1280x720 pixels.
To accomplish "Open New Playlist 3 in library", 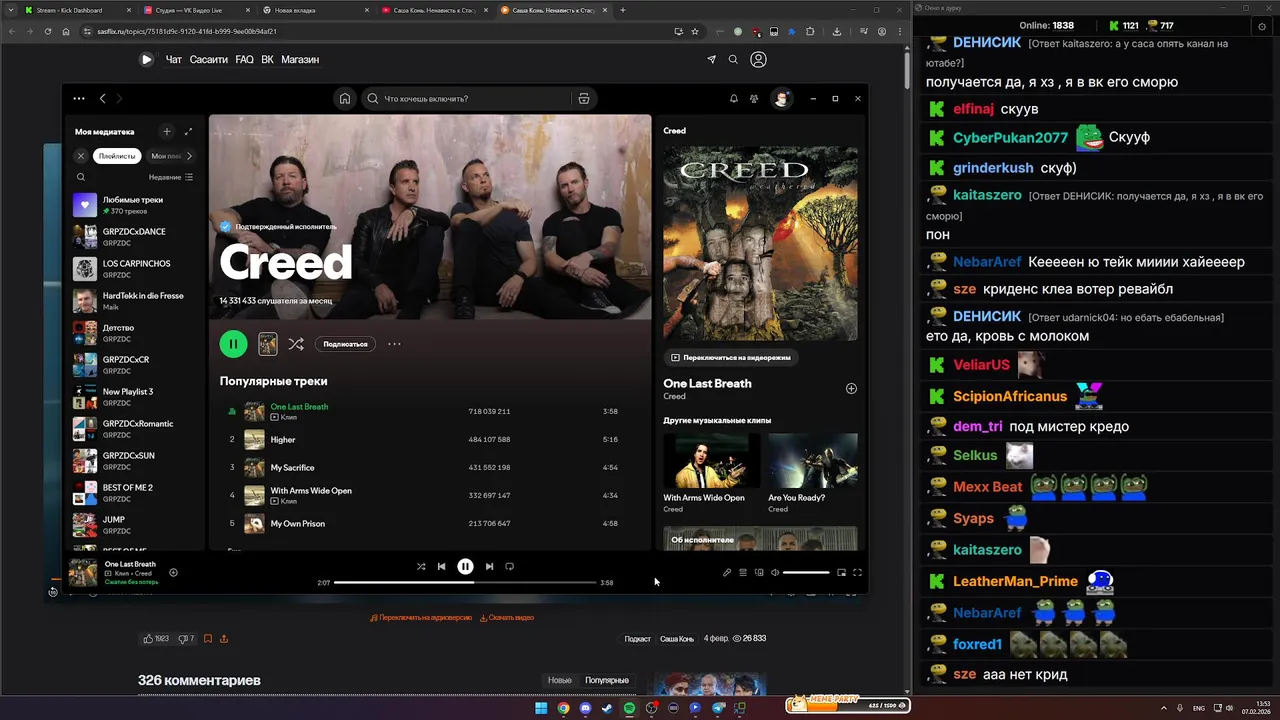I will tap(134, 397).
